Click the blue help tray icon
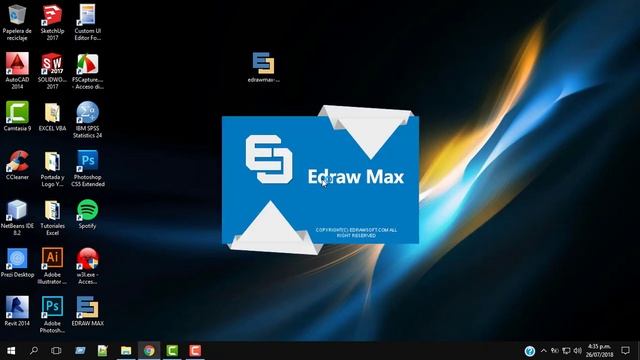 529,351
